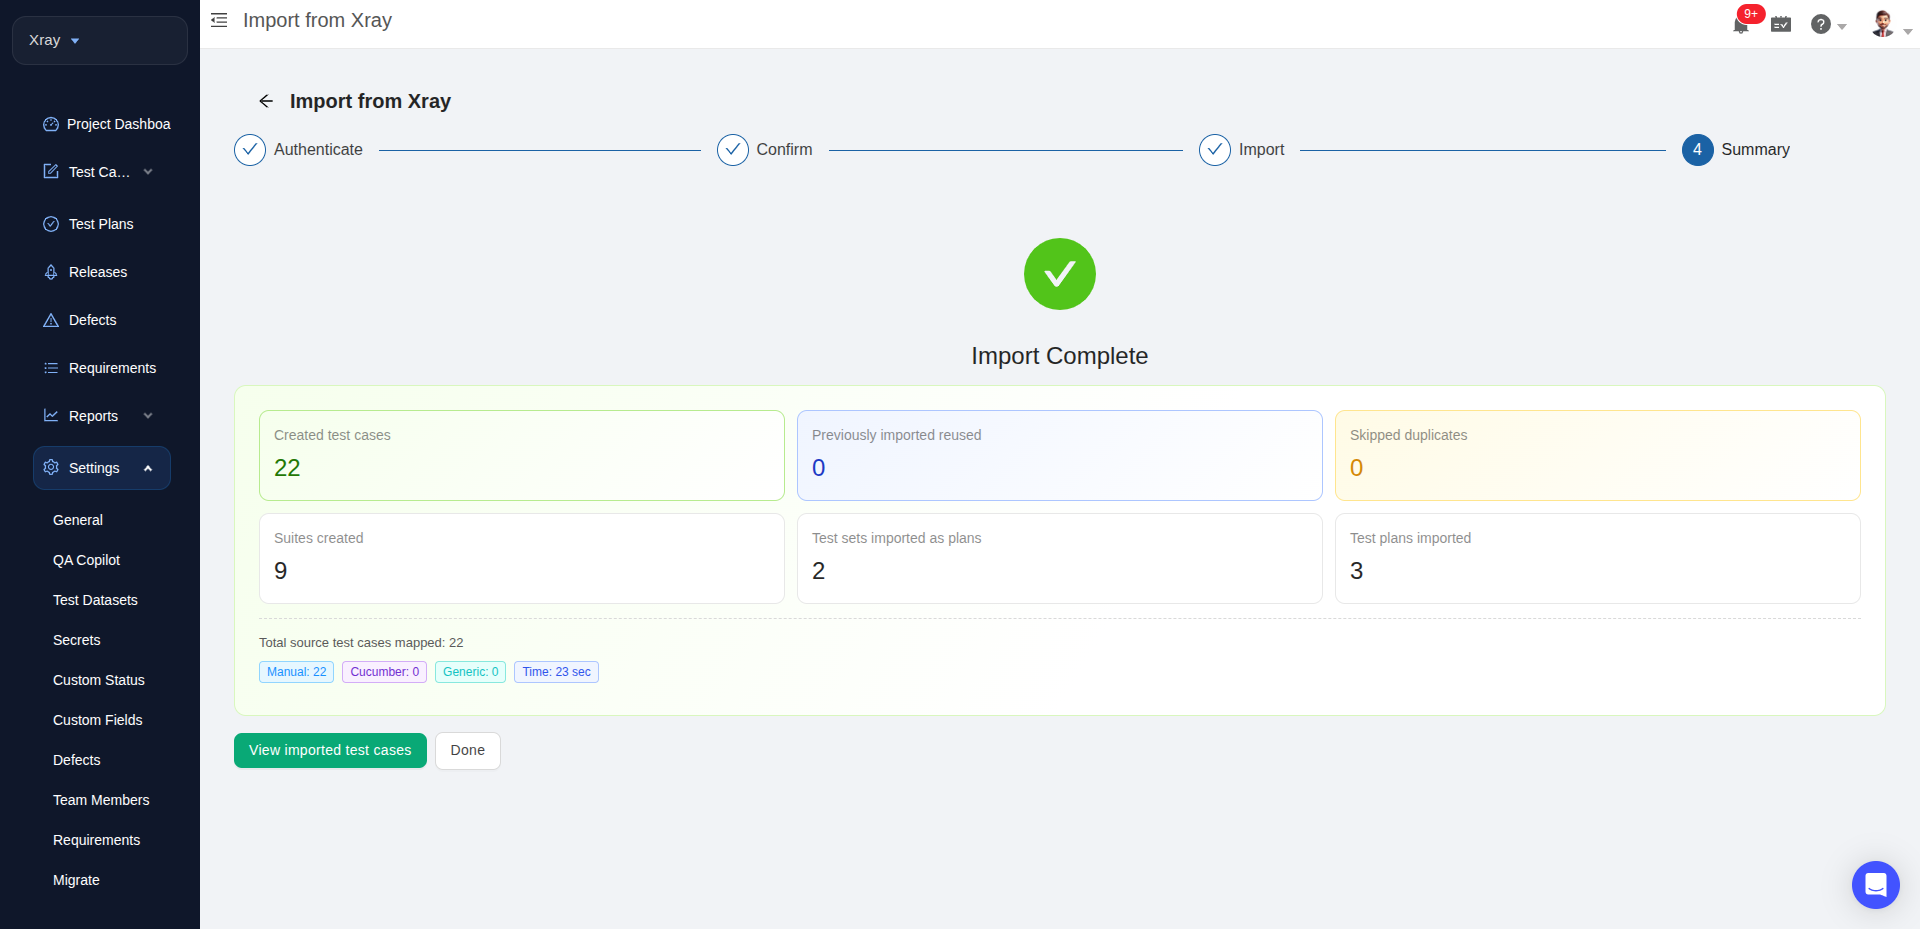Click Total source test cases mapped text

[361, 643]
